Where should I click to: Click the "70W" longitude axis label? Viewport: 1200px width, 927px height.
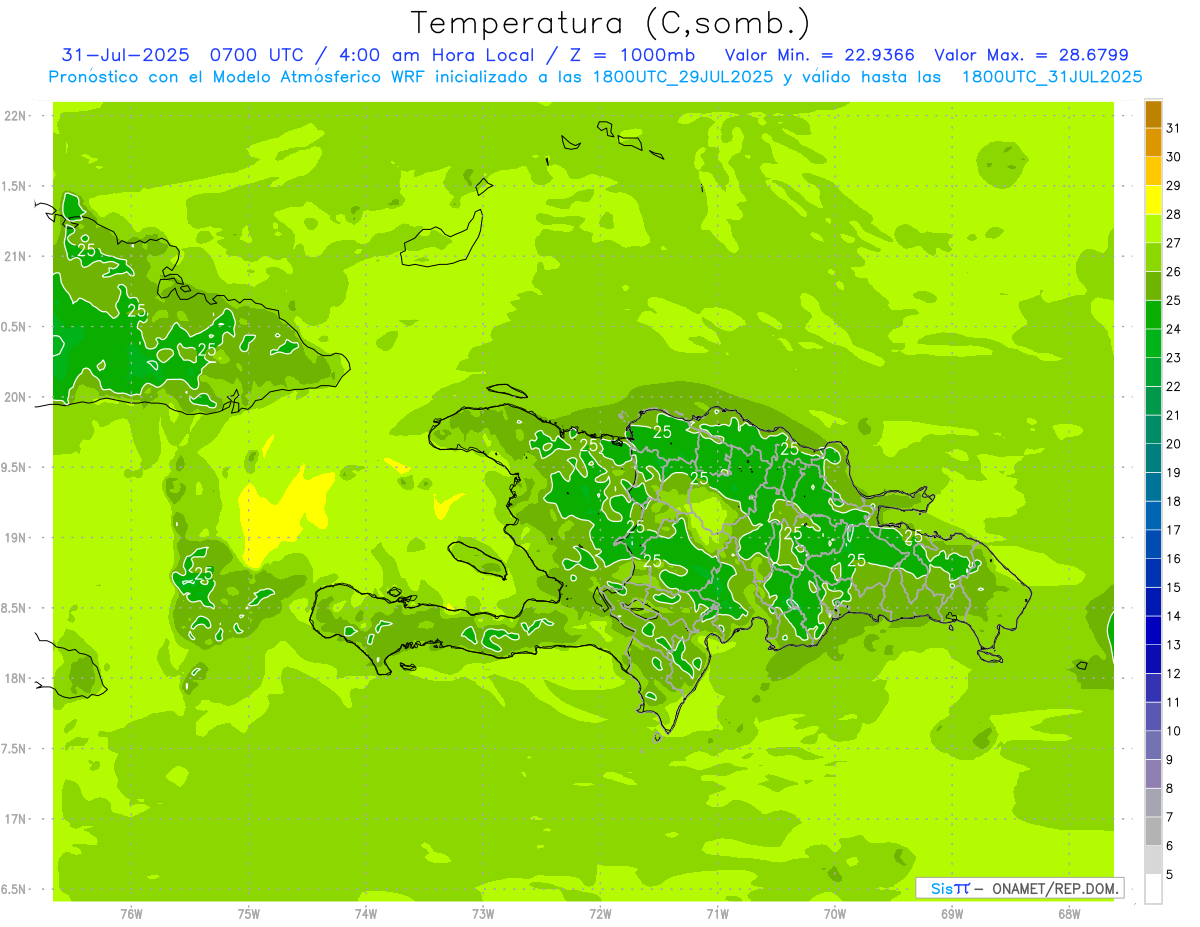(835, 913)
